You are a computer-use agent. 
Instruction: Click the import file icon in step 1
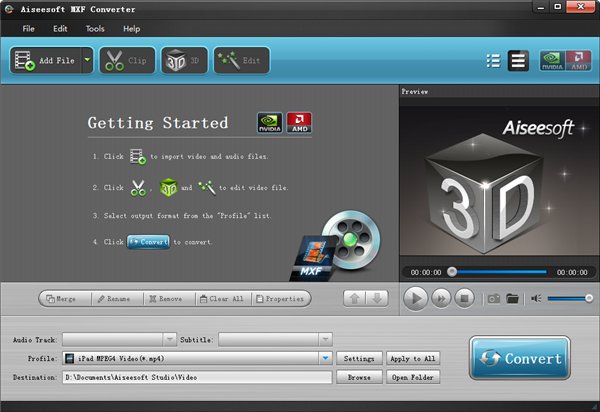(138, 156)
